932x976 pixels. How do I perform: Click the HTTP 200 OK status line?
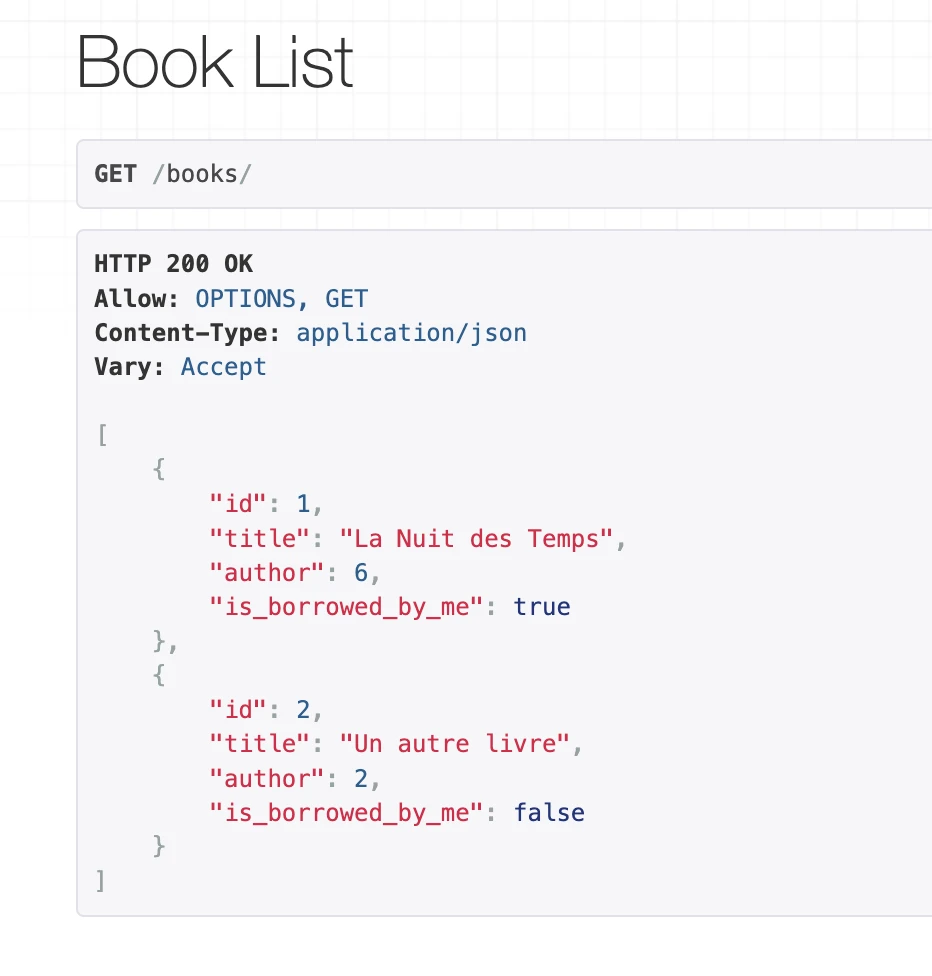(173, 264)
